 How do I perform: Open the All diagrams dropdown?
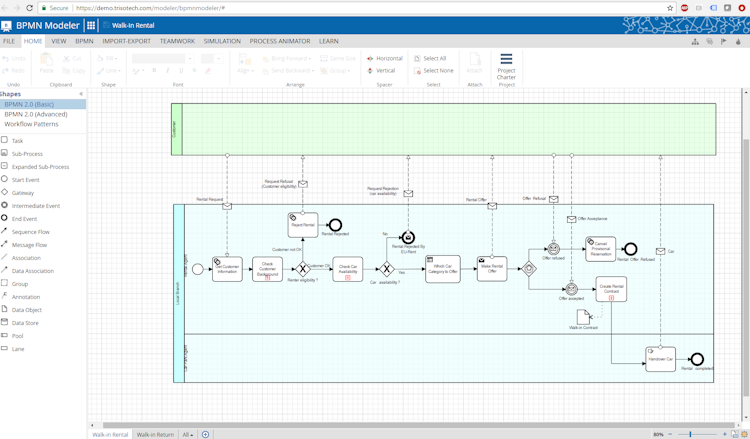pos(188,434)
